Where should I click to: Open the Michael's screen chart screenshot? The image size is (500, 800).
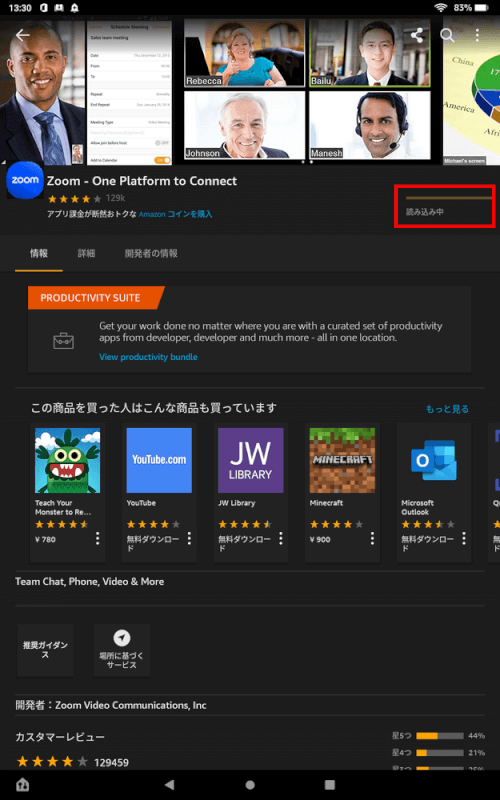tap(471, 92)
